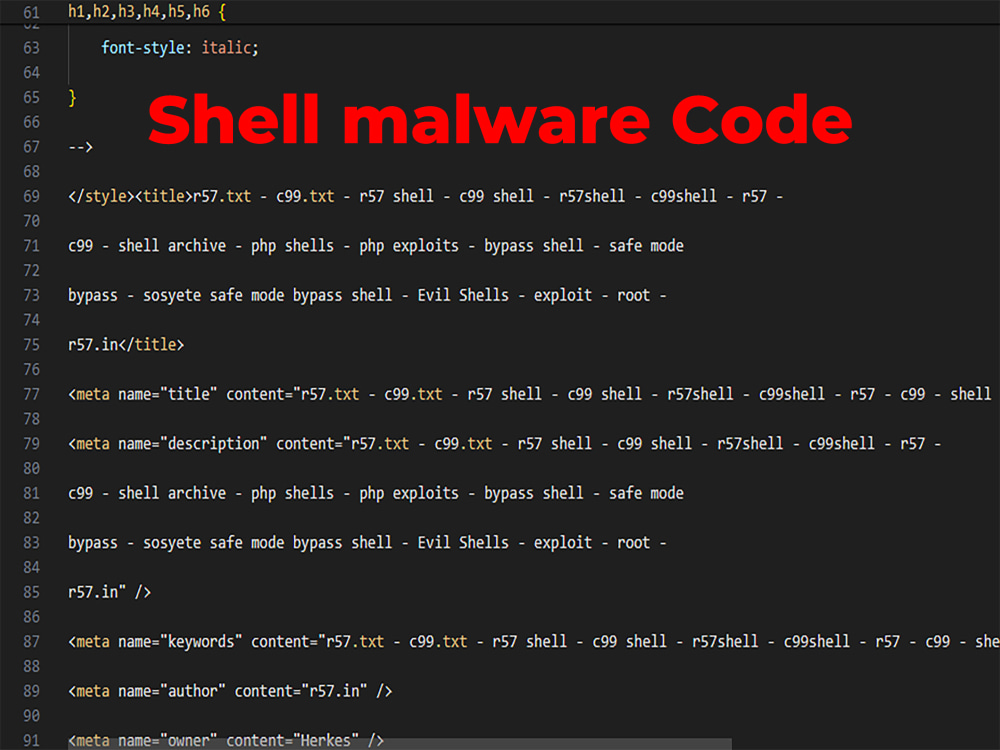Click line number 63 in gutter
Viewport: 1000px width, 750px height.
[x=31, y=48]
